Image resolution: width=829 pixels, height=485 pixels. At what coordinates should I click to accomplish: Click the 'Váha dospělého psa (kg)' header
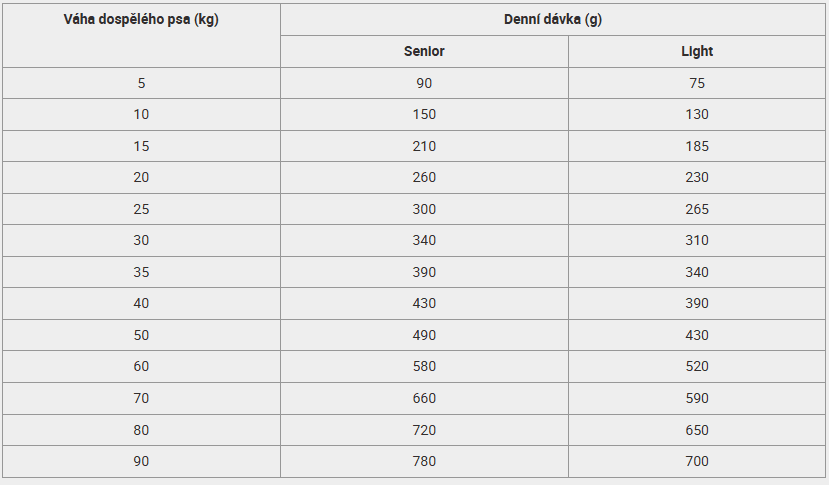tap(141, 19)
